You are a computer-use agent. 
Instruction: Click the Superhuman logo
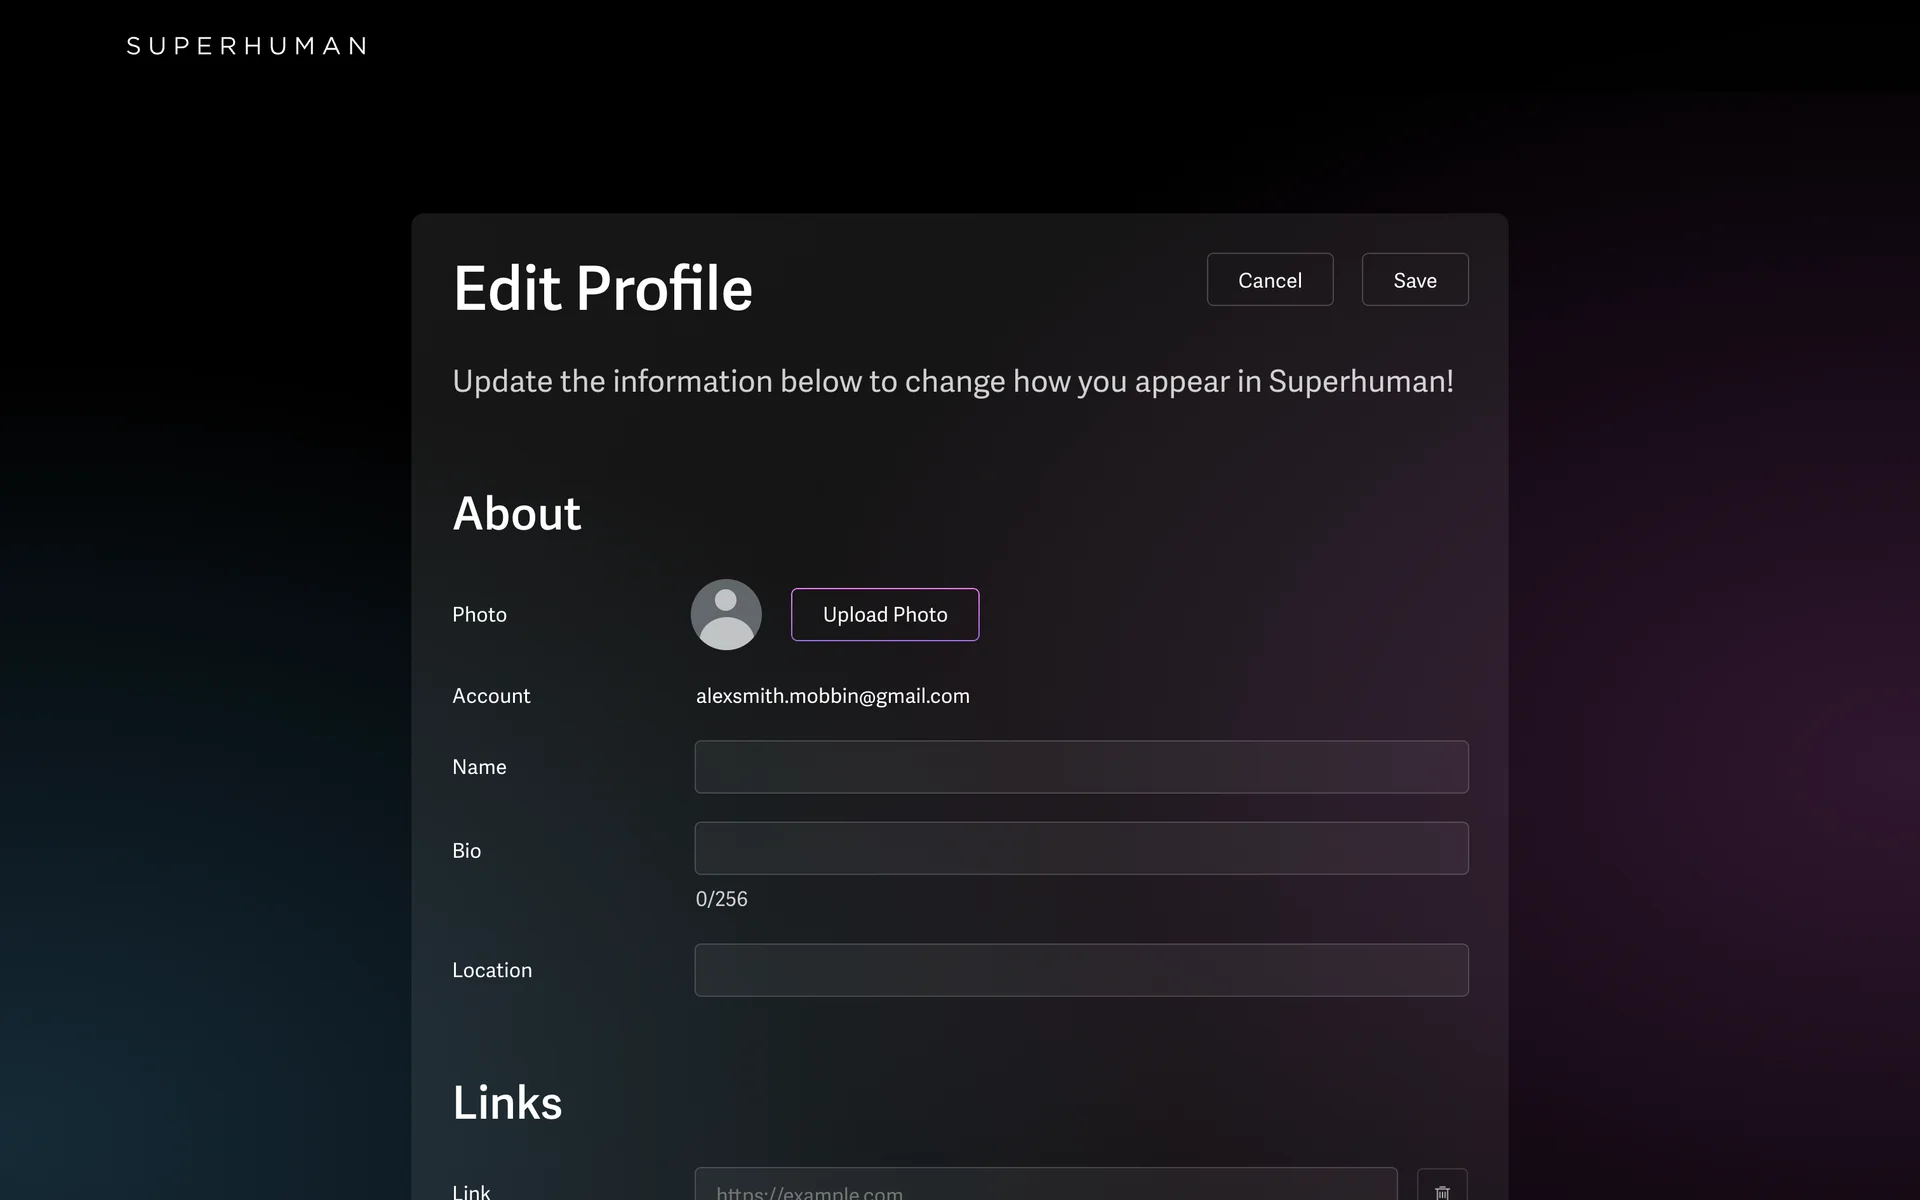247,46
